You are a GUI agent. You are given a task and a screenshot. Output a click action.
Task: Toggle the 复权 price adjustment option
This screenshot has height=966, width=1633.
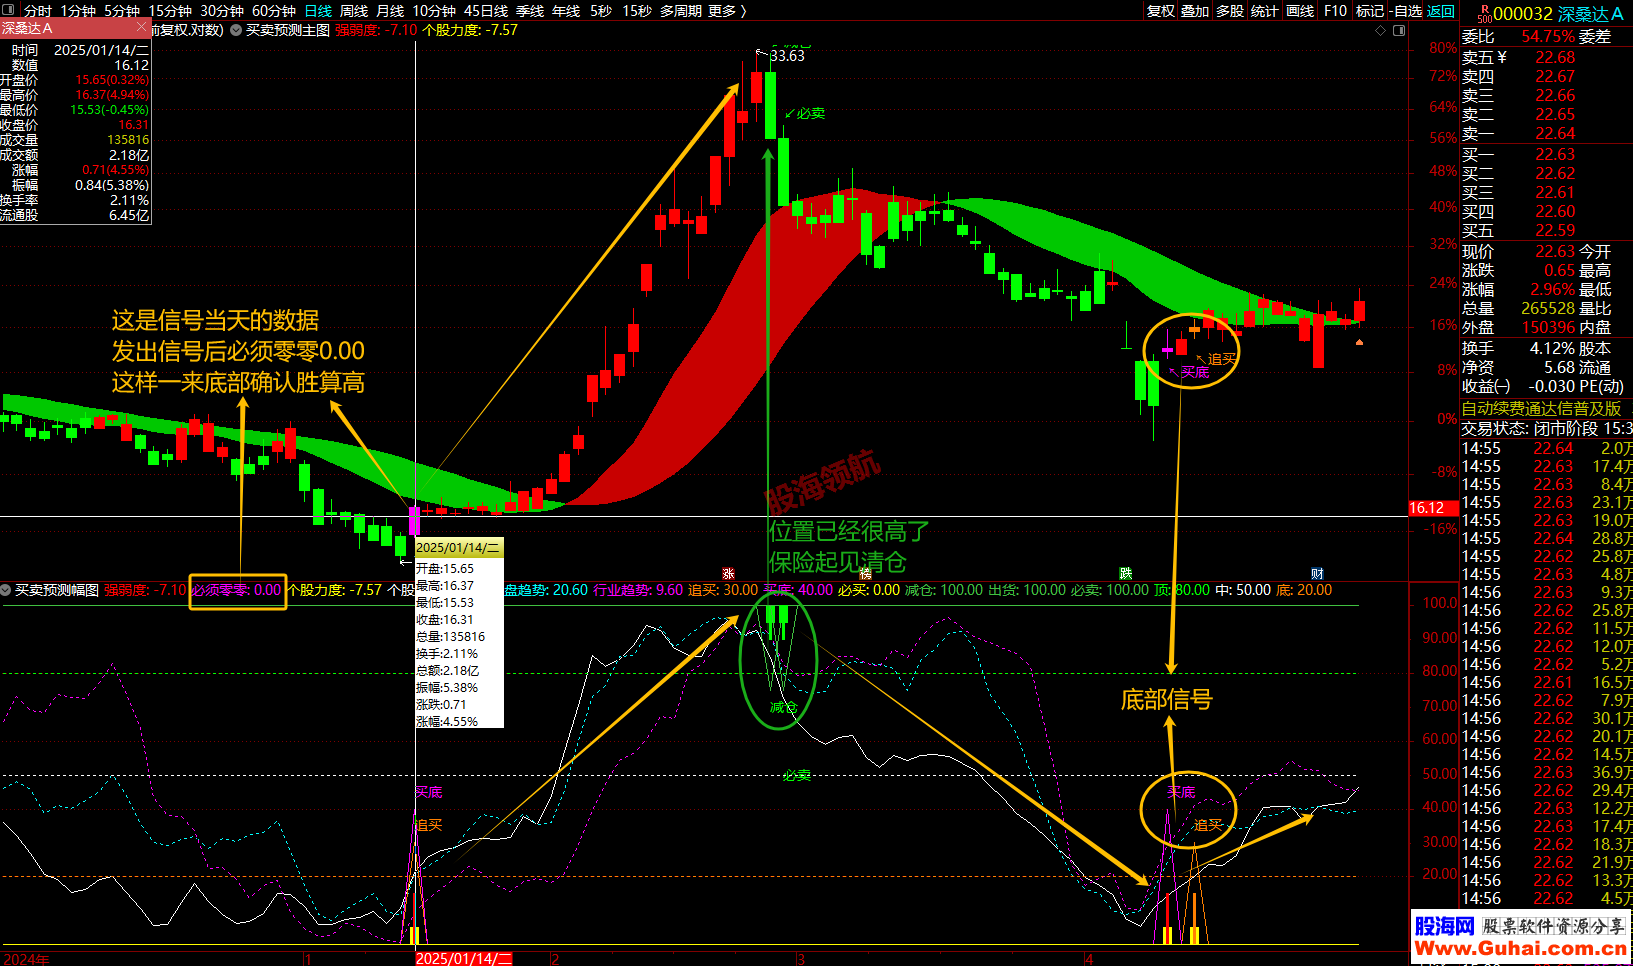[x=1160, y=11]
